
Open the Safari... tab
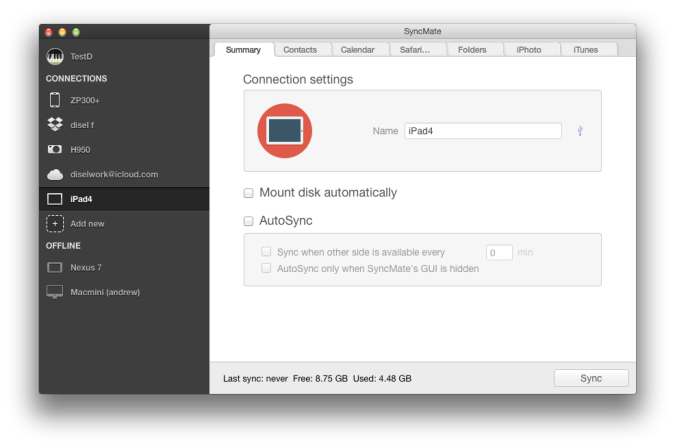pyautogui.click(x=415, y=50)
